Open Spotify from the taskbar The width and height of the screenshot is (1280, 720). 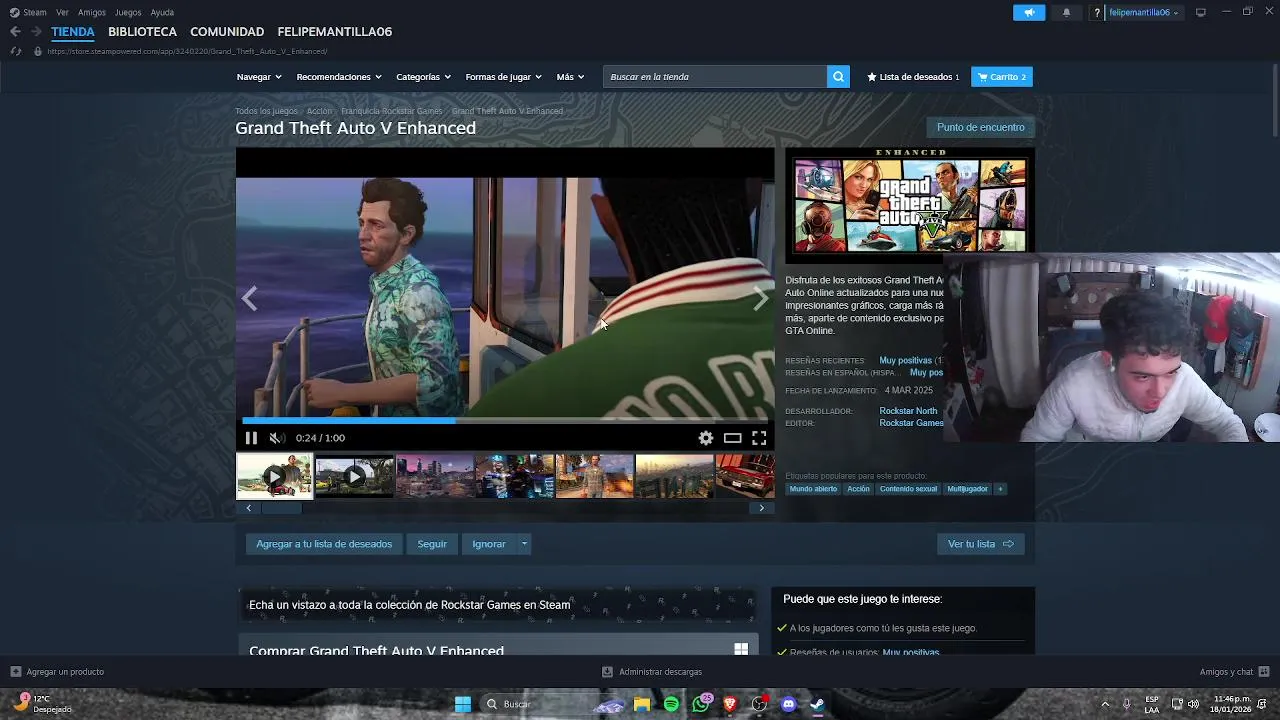671,704
